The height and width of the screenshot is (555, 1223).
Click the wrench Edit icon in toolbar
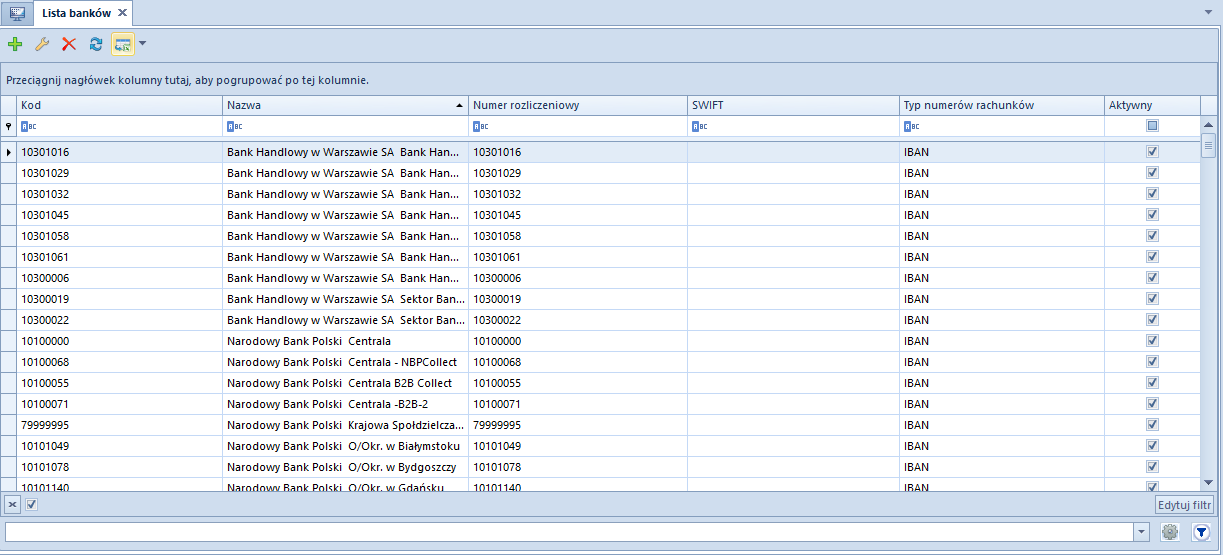tap(42, 44)
